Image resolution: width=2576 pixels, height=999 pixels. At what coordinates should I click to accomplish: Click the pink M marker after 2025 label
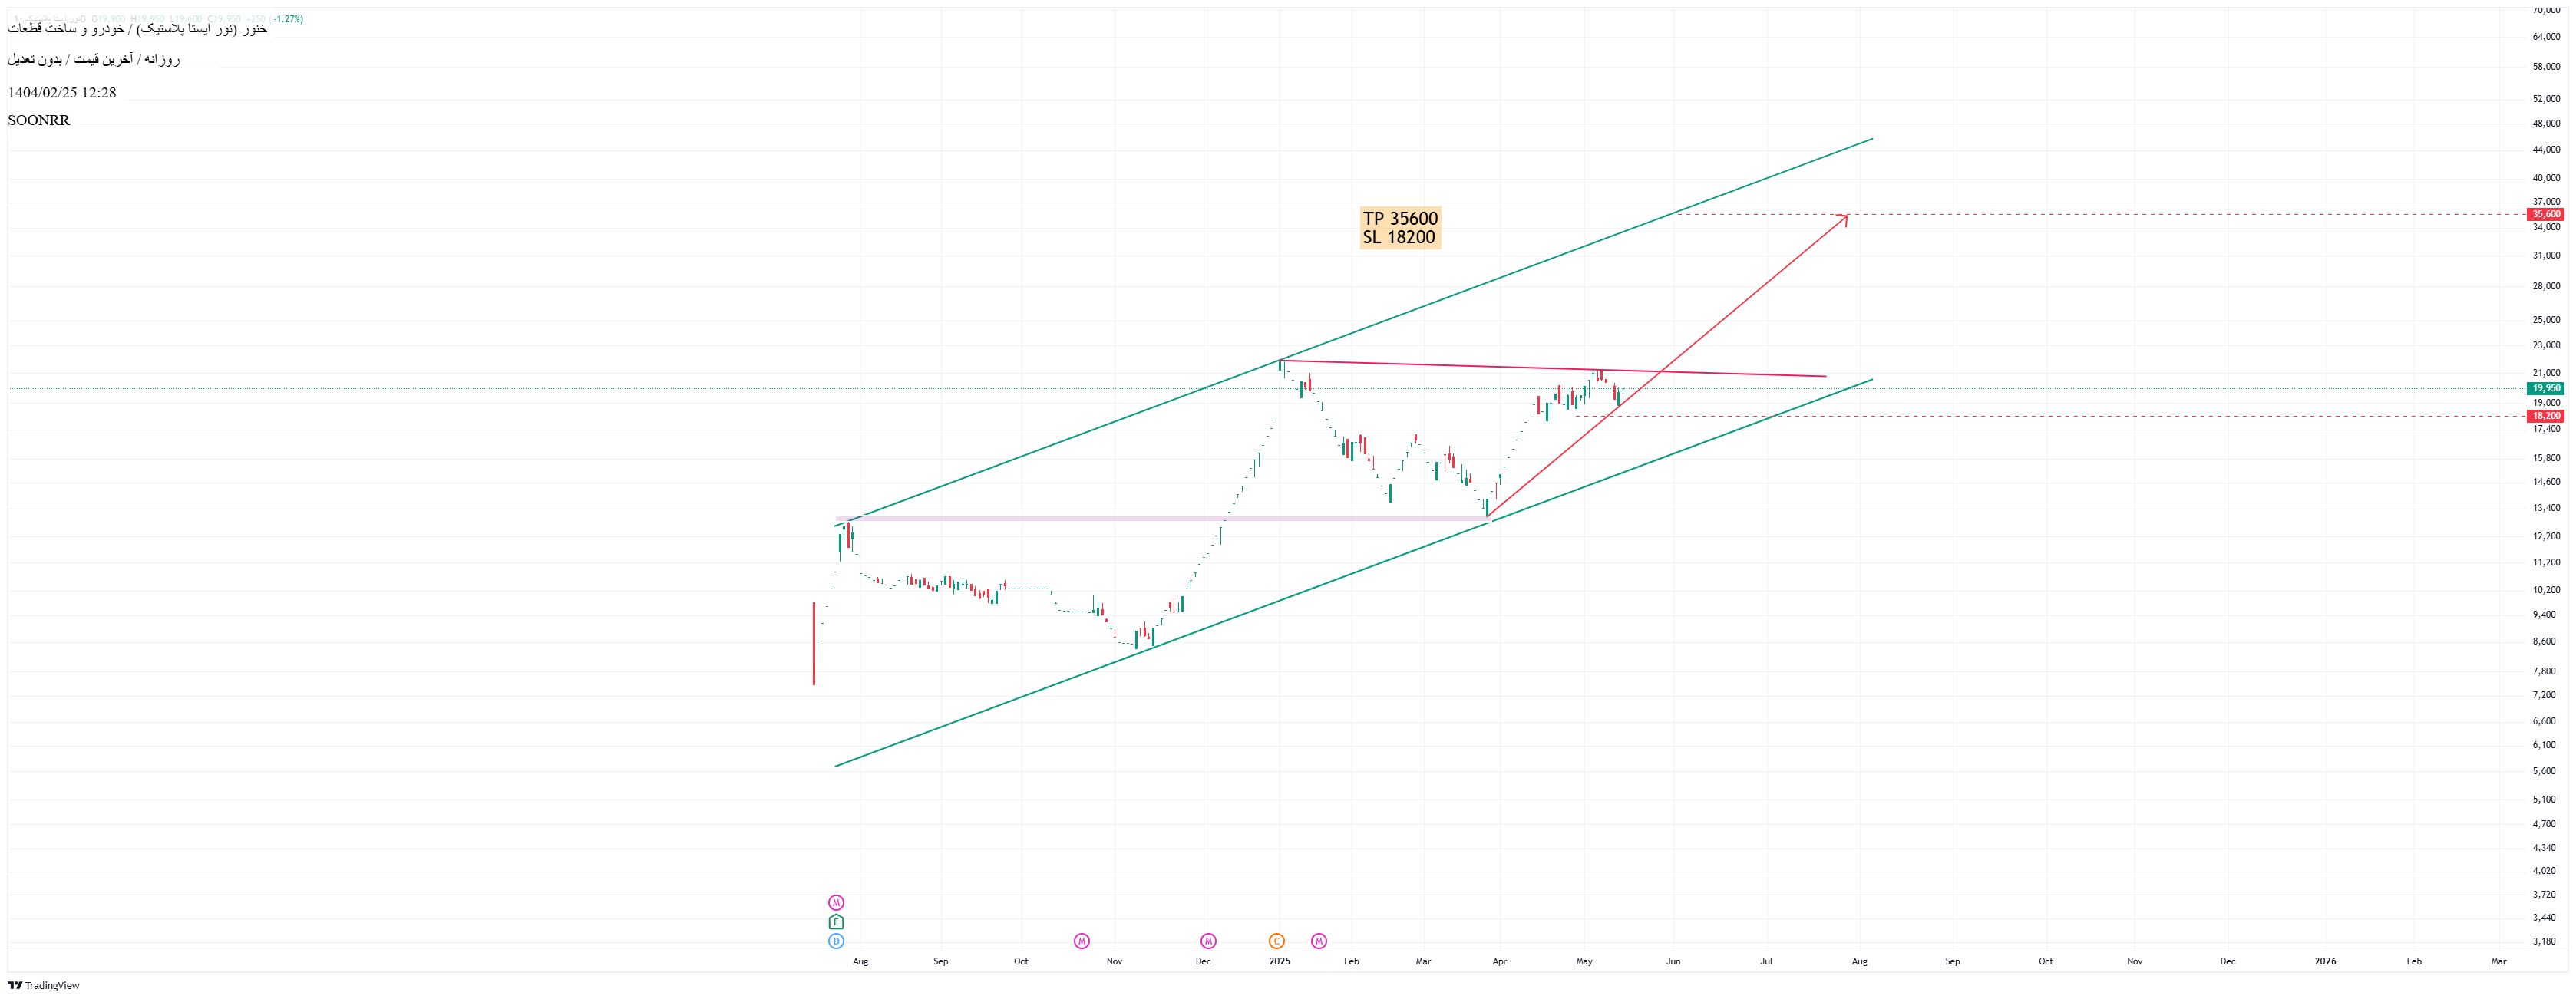coord(1319,941)
